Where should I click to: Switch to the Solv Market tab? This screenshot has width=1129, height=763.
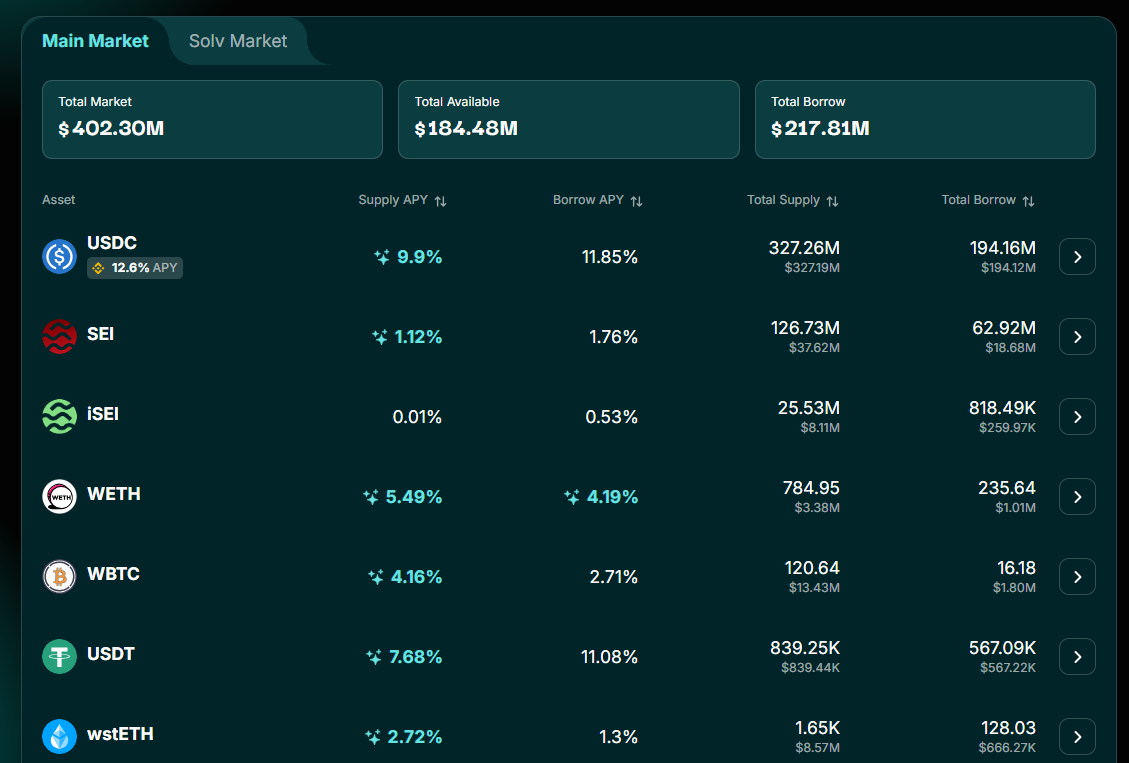(237, 41)
